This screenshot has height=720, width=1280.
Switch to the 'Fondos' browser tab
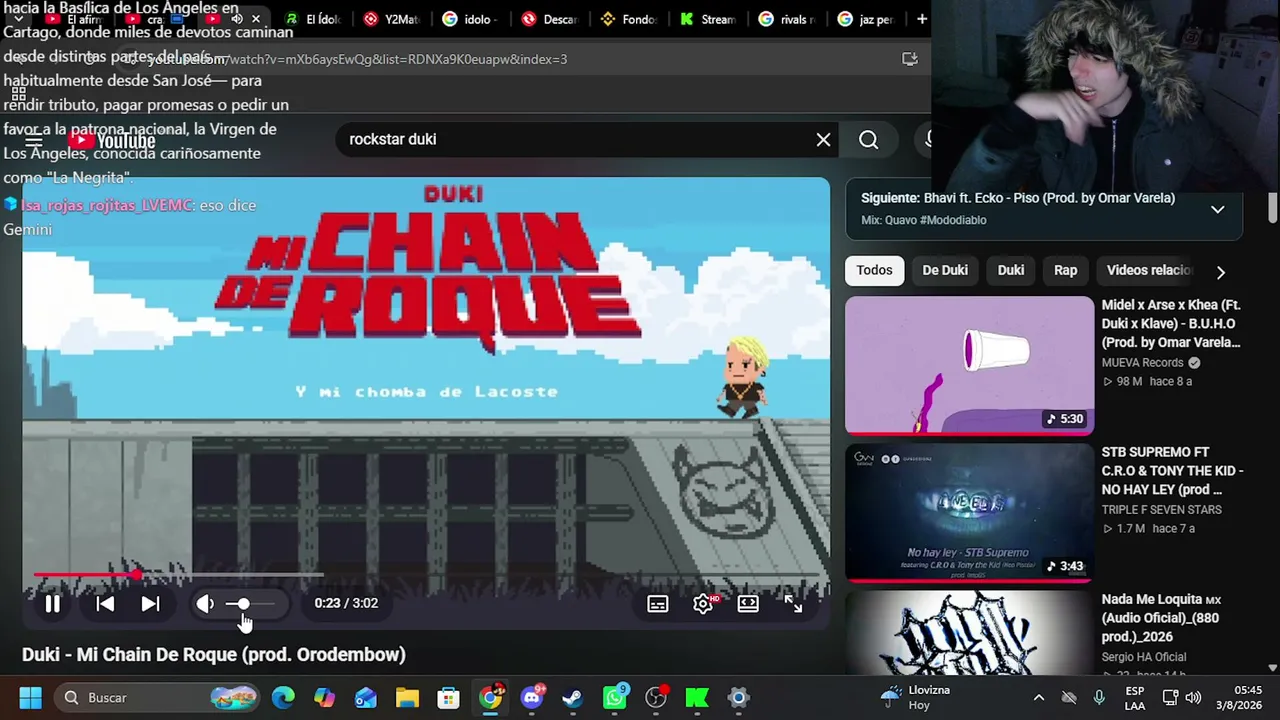[x=629, y=19]
